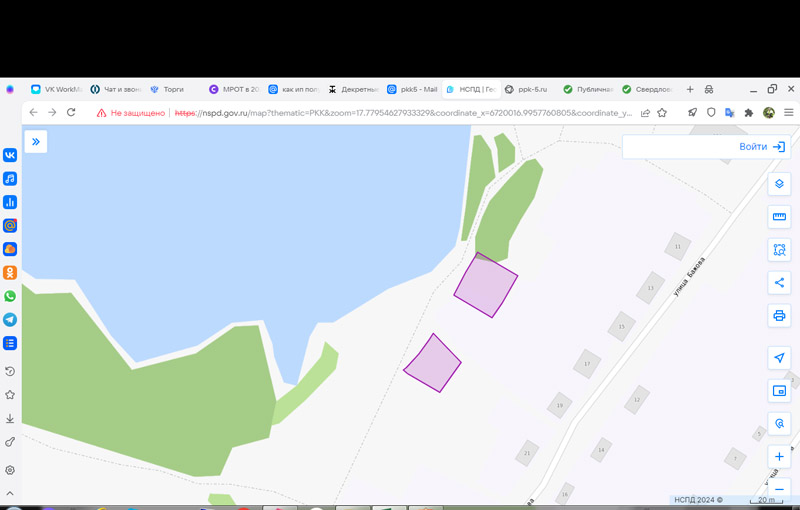The image size is (800, 510).
Task: Zoom out with the minus button
Action: (779, 488)
